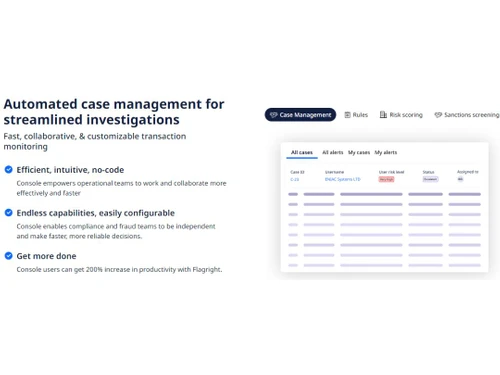Switch to the Risk scoring tab

click(401, 115)
